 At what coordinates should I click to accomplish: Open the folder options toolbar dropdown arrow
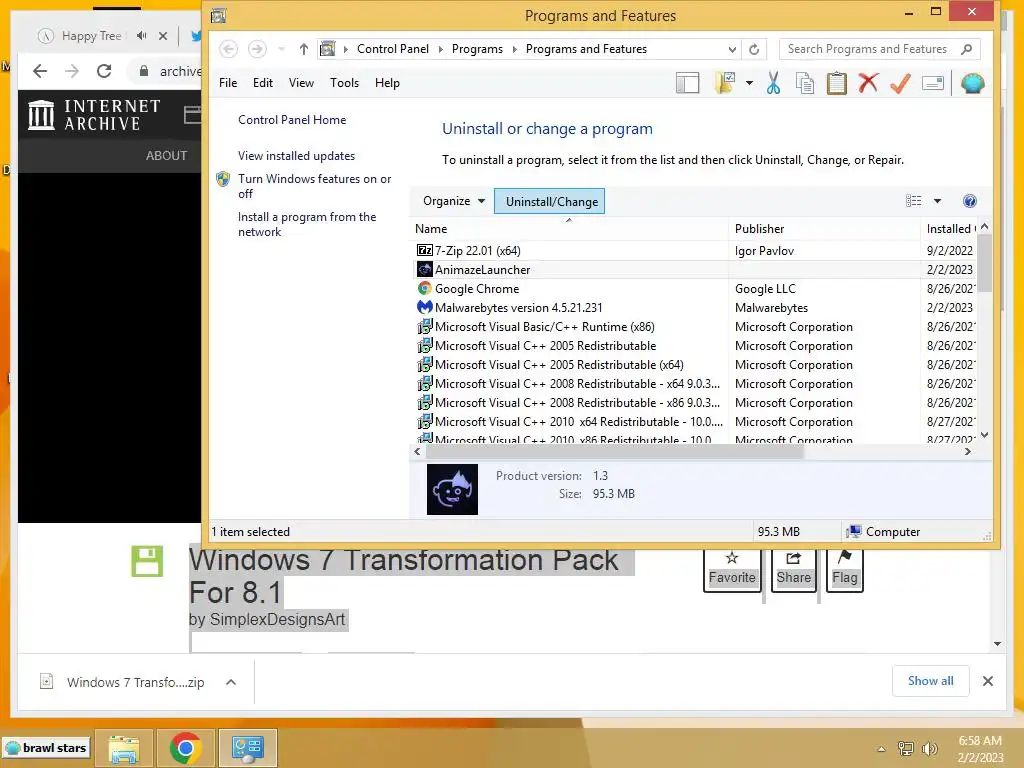pos(749,83)
